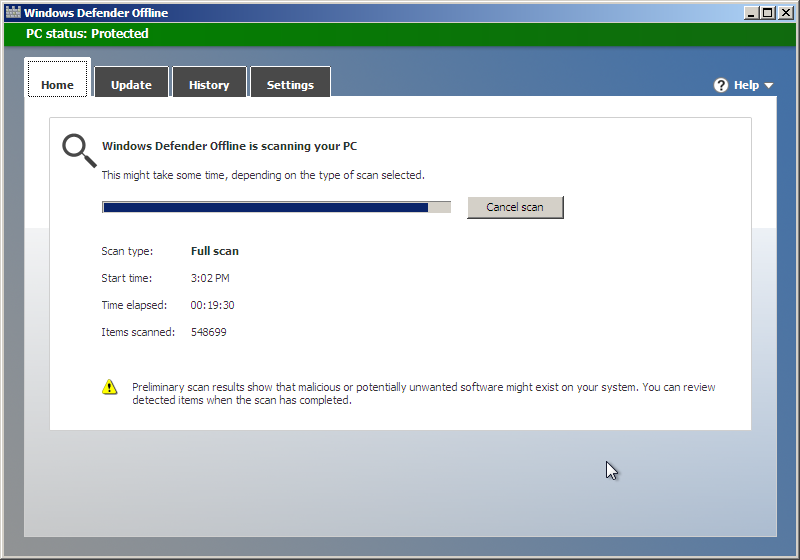Minimize the Windows Defender Offline window
Viewport: 800px width, 560px height.
(750, 13)
